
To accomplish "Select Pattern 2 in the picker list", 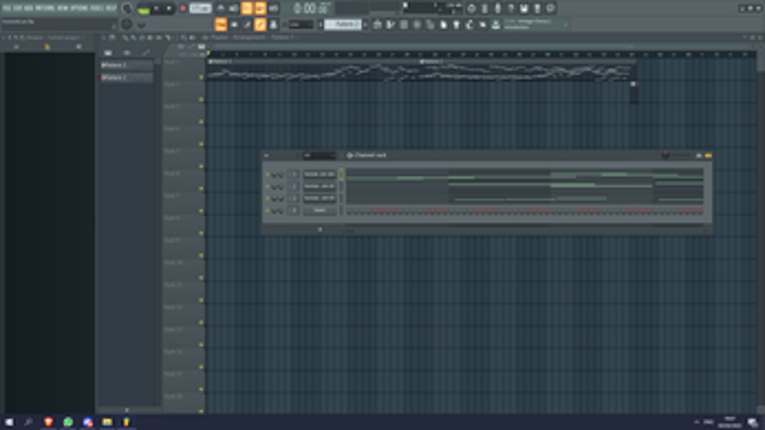I will 127,78.
